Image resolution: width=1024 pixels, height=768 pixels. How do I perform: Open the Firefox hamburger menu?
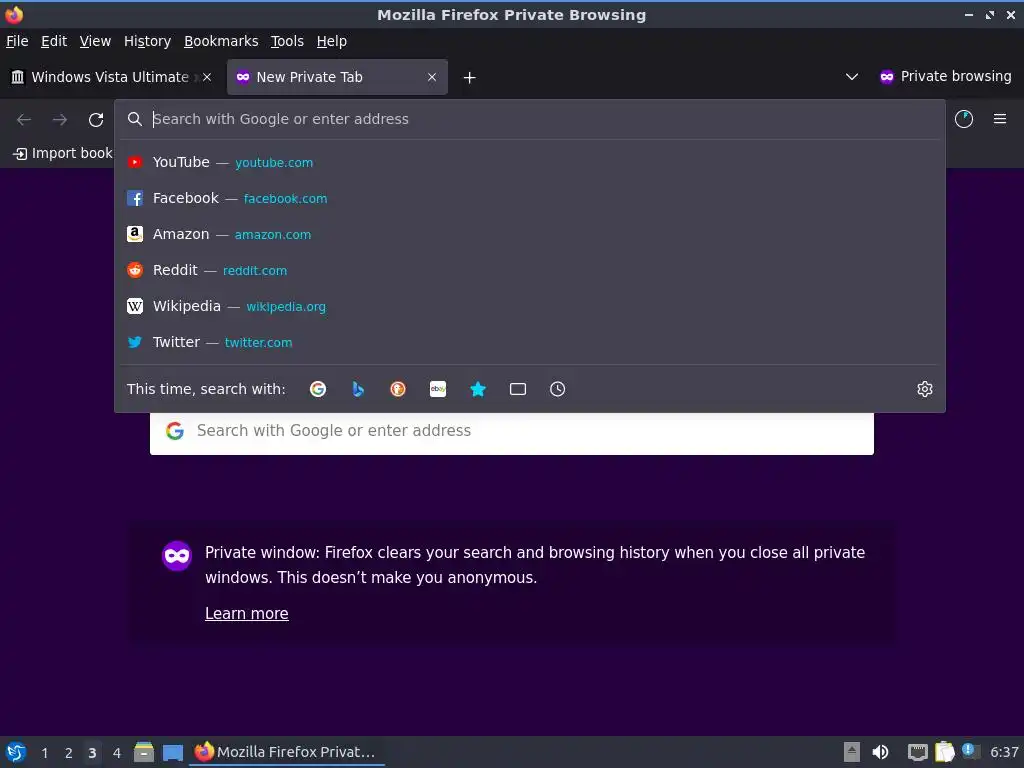[1000, 119]
